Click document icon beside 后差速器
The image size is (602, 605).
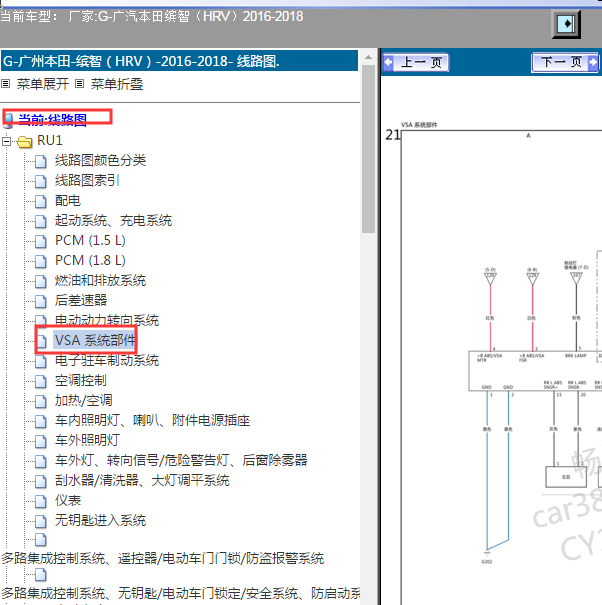coord(41,302)
